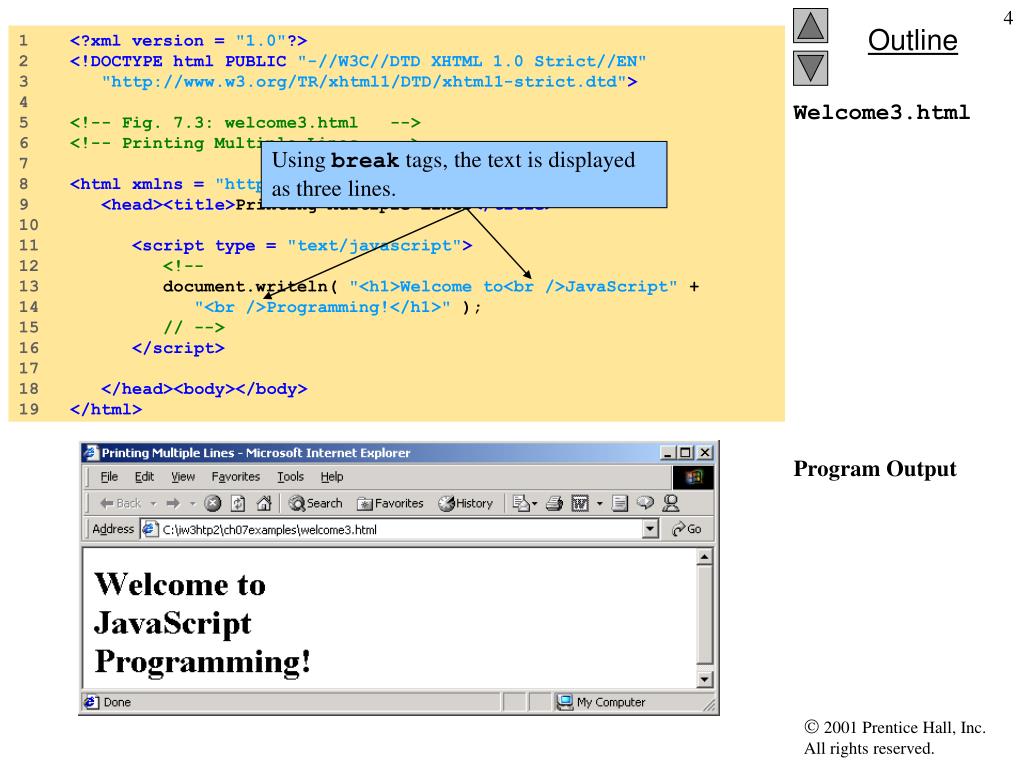
Task: Click the document.writeln code text
Action: tap(250, 287)
